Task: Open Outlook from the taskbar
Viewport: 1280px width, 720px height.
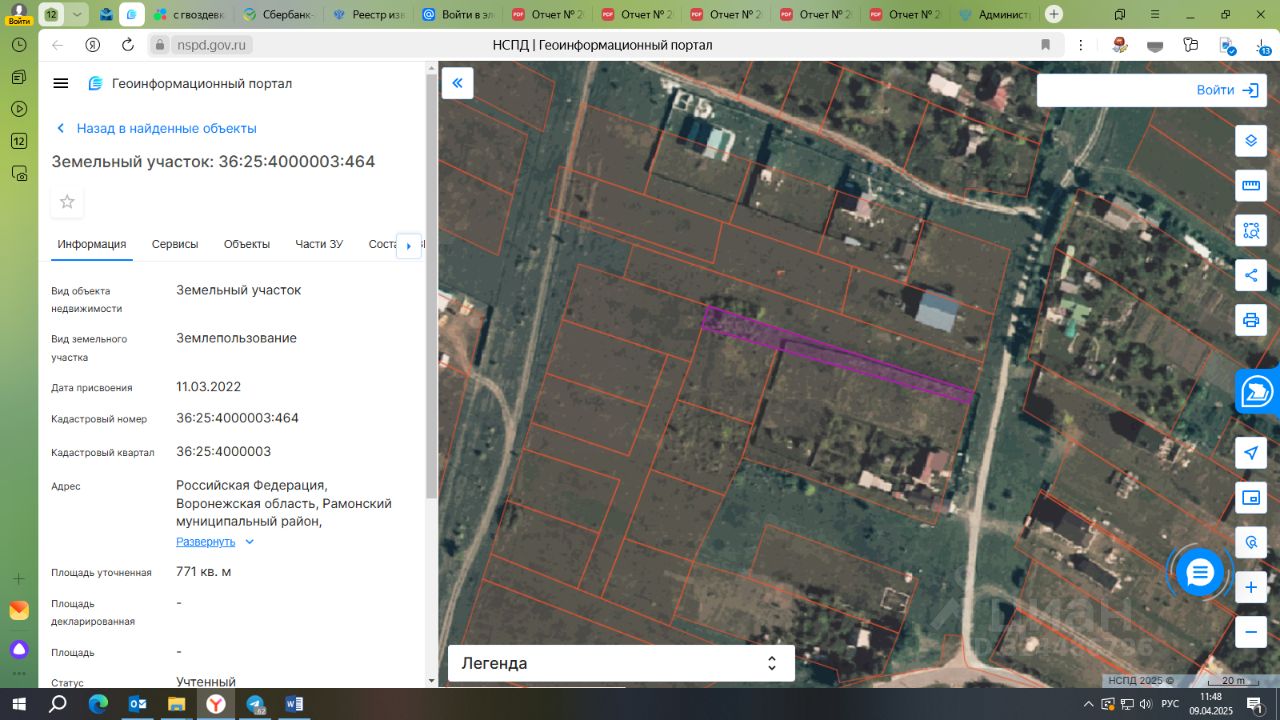Action: (x=137, y=704)
